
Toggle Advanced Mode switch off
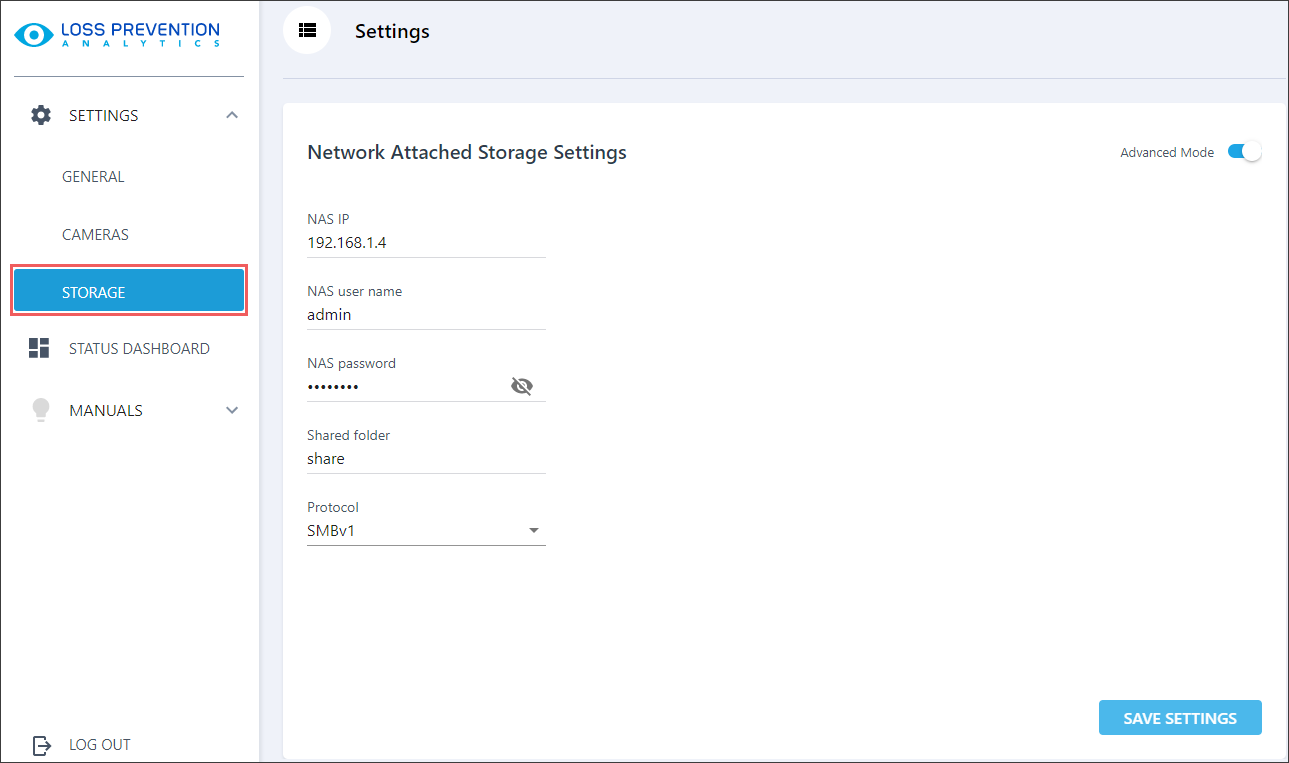coord(1244,152)
